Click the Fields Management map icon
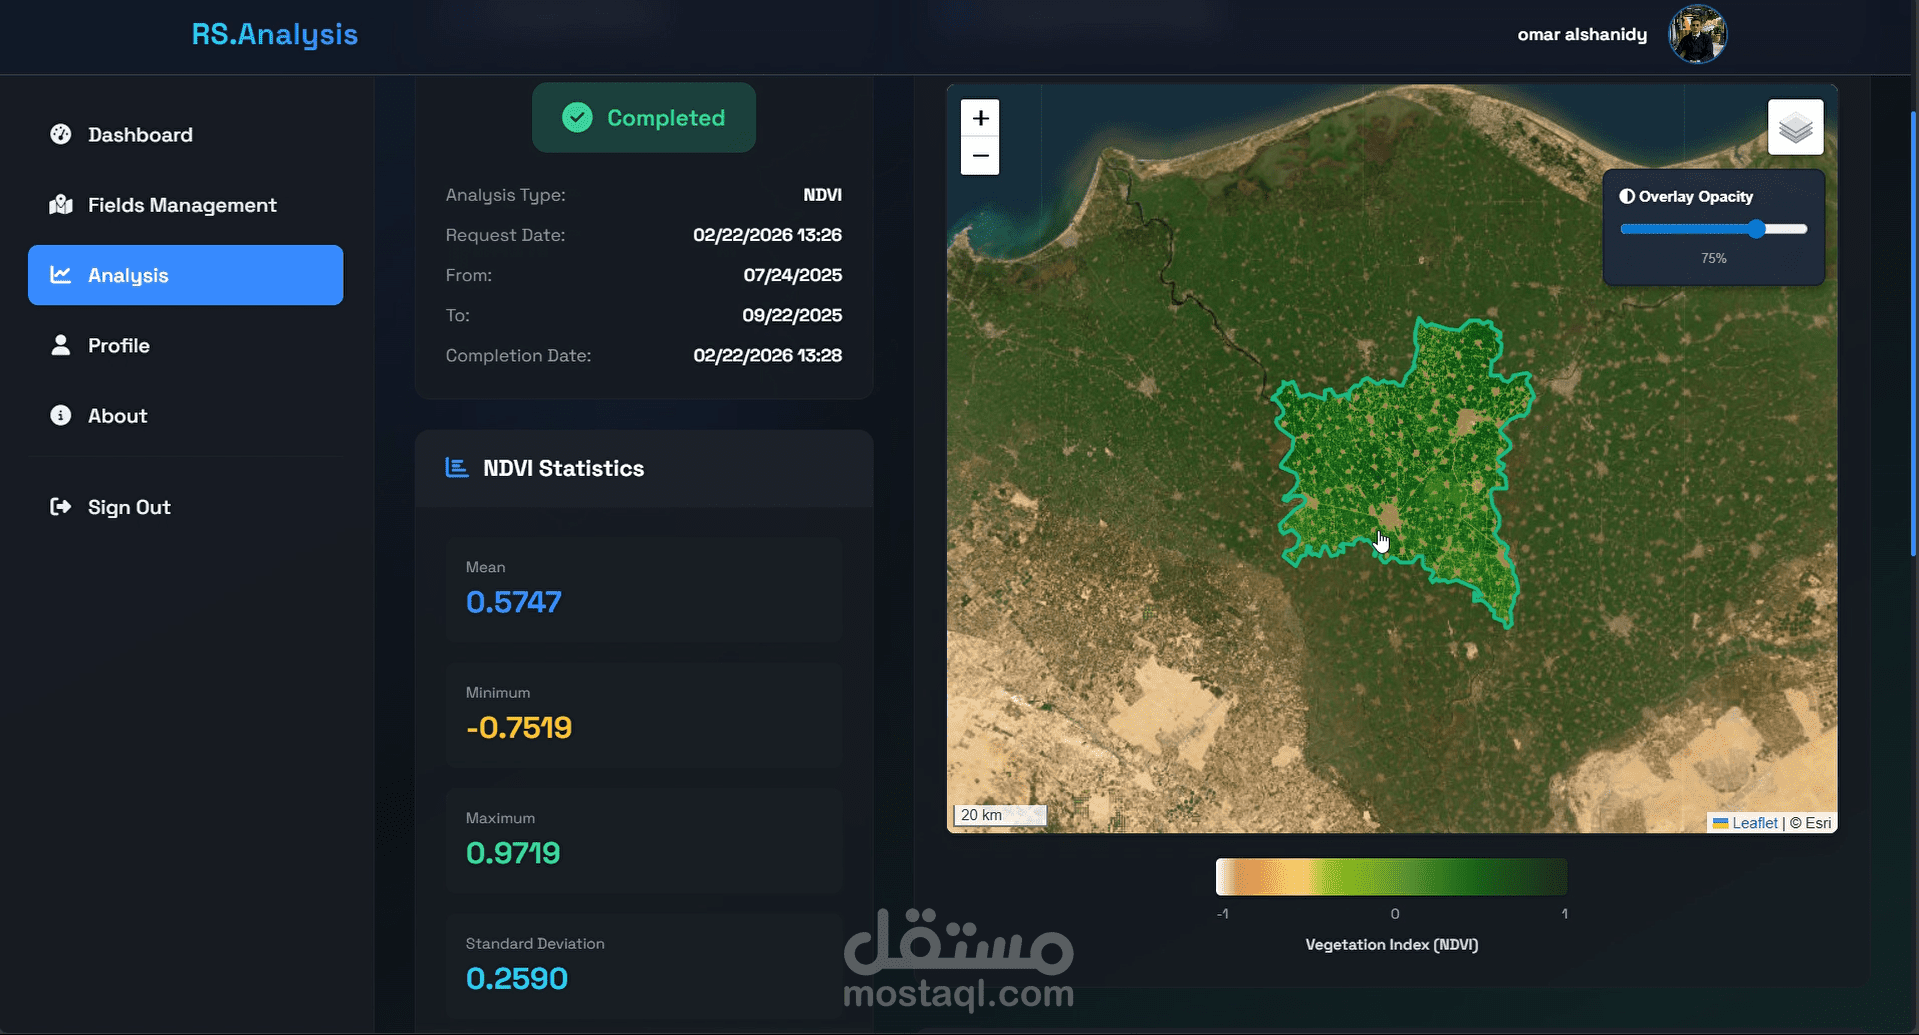1919x1035 pixels. [61, 205]
